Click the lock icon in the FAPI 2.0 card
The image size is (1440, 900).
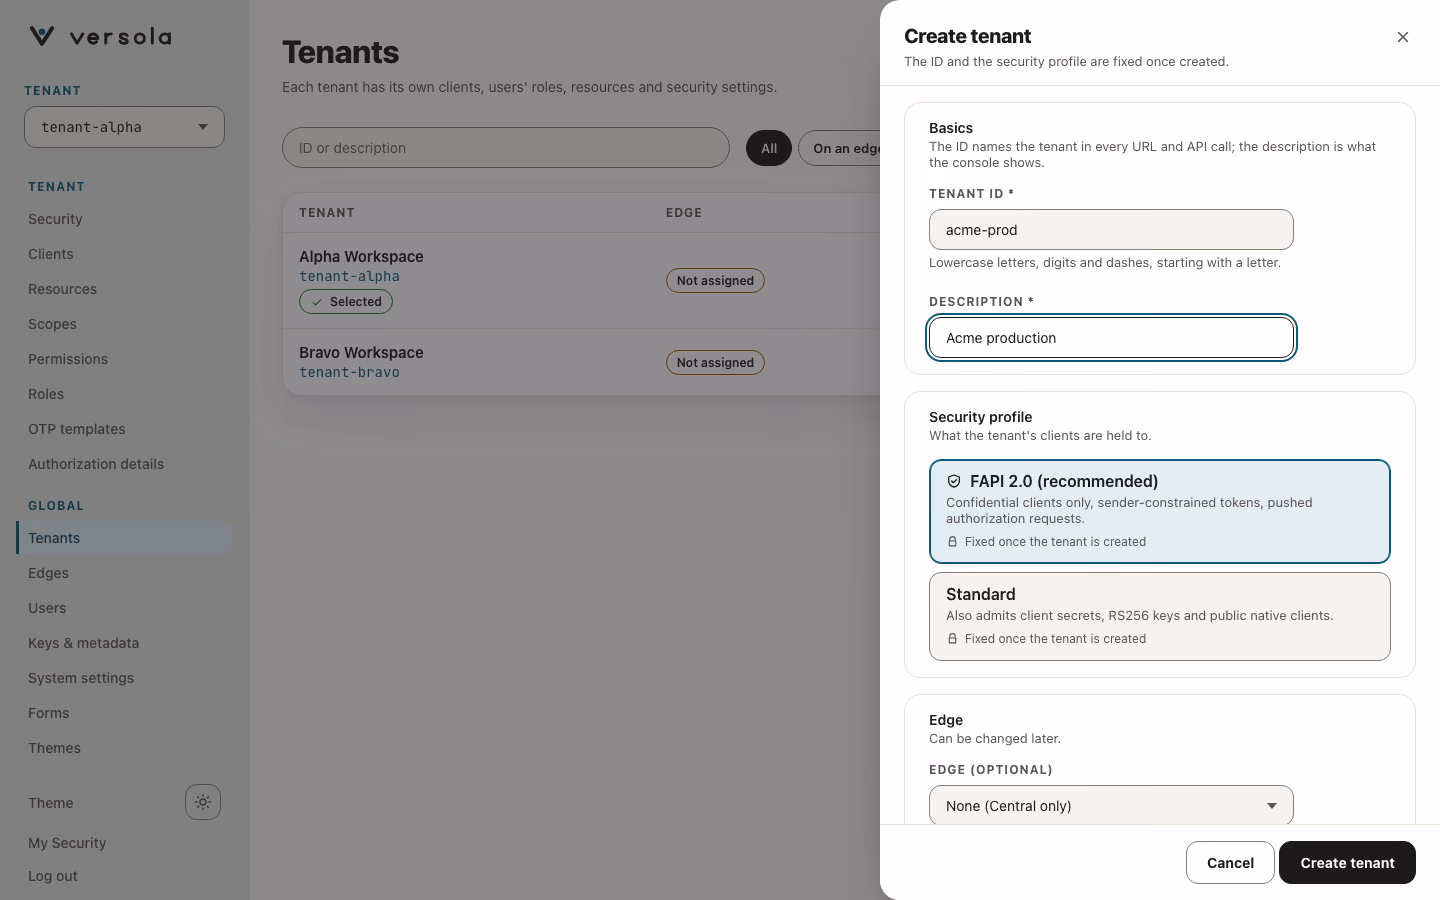[x=952, y=542]
